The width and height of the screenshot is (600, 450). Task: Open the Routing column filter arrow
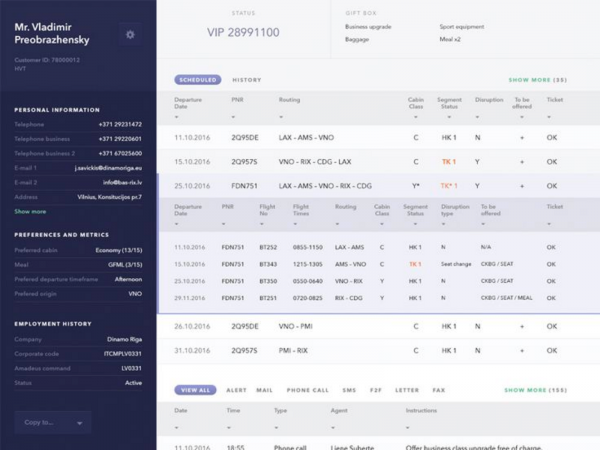(282, 118)
